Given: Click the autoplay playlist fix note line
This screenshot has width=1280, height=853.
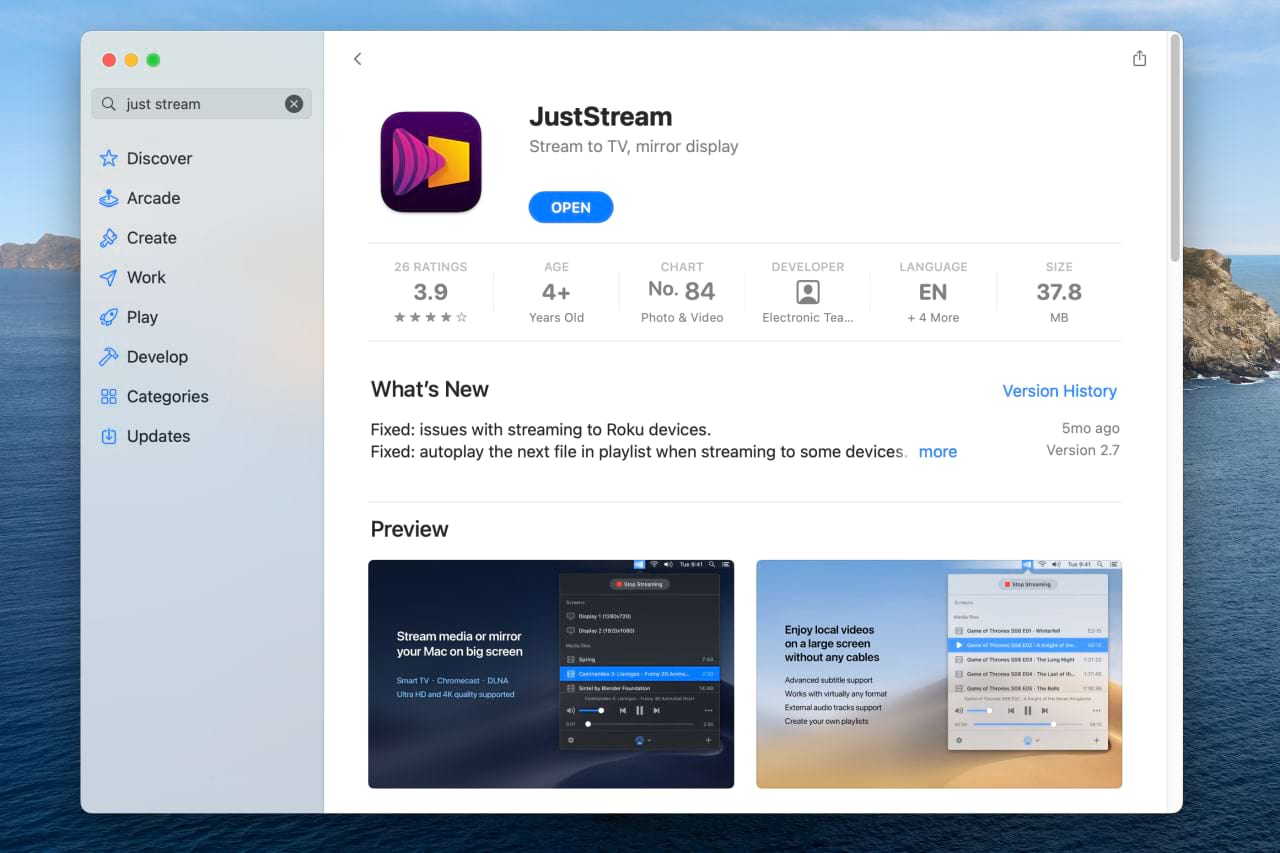Looking at the screenshot, I should tap(638, 452).
